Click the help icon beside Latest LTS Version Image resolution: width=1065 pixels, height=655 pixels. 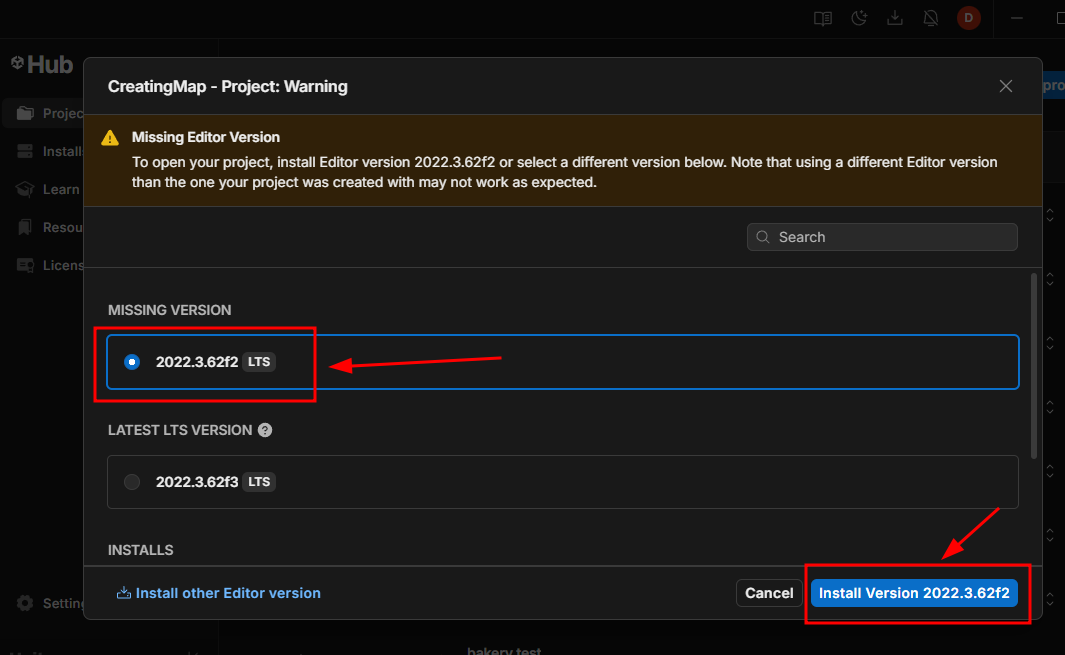pyautogui.click(x=265, y=430)
